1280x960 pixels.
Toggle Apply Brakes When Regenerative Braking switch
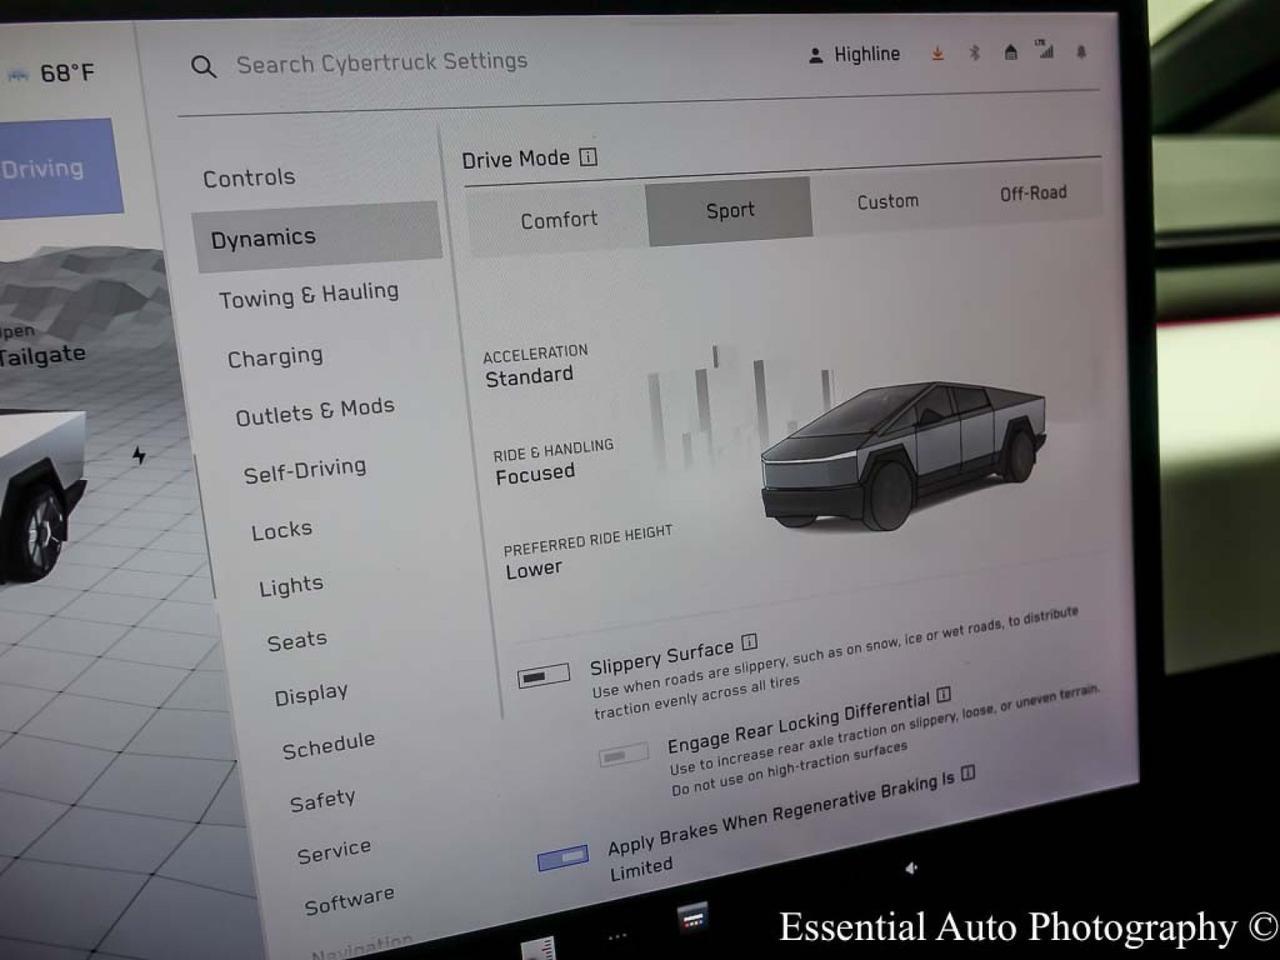point(562,858)
